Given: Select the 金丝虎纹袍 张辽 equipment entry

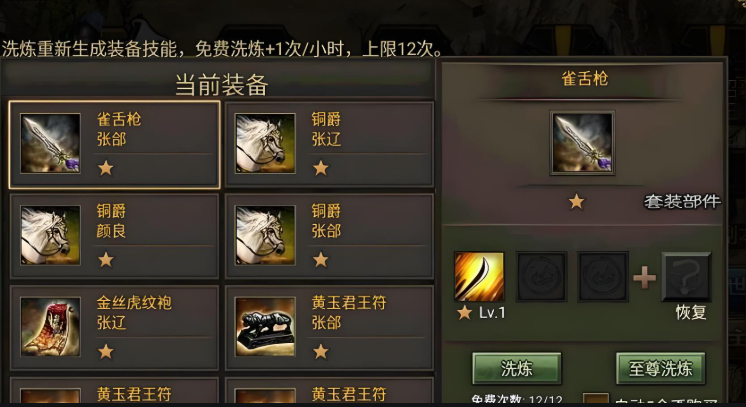Looking at the screenshot, I should [x=114, y=328].
